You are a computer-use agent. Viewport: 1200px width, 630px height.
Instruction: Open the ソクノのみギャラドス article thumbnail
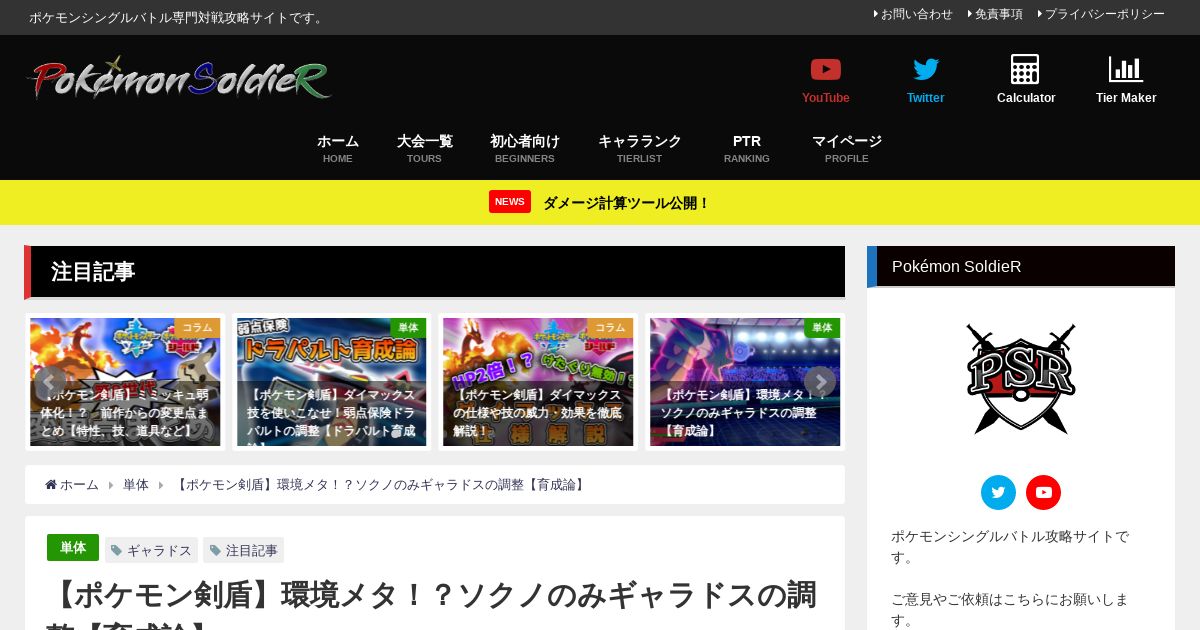(x=745, y=382)
